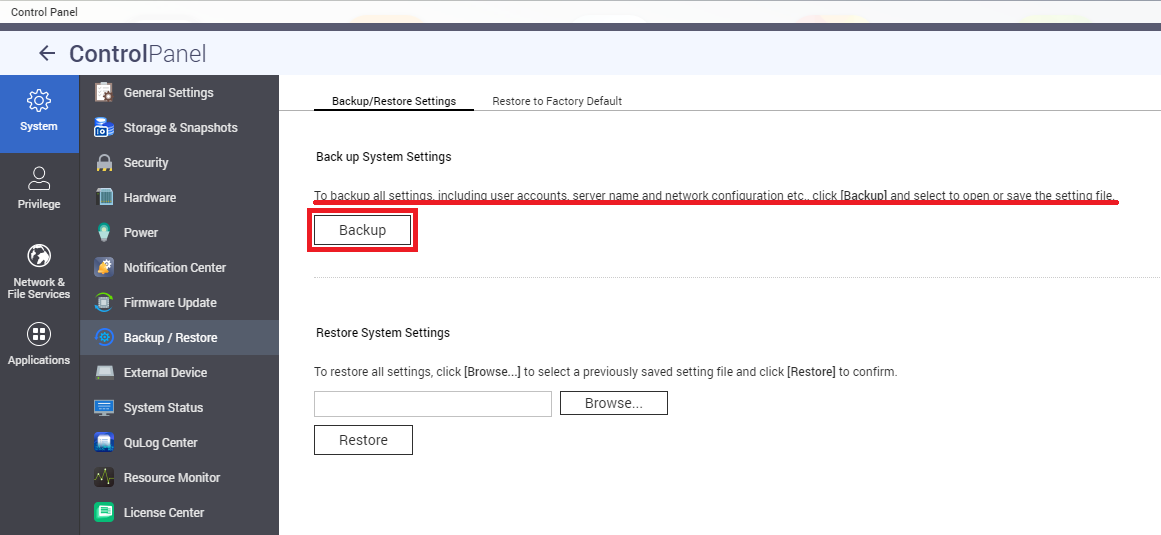Click the General Settings clipboard icon
This screenshot has width=1161, height=535.
pos(104,93)
